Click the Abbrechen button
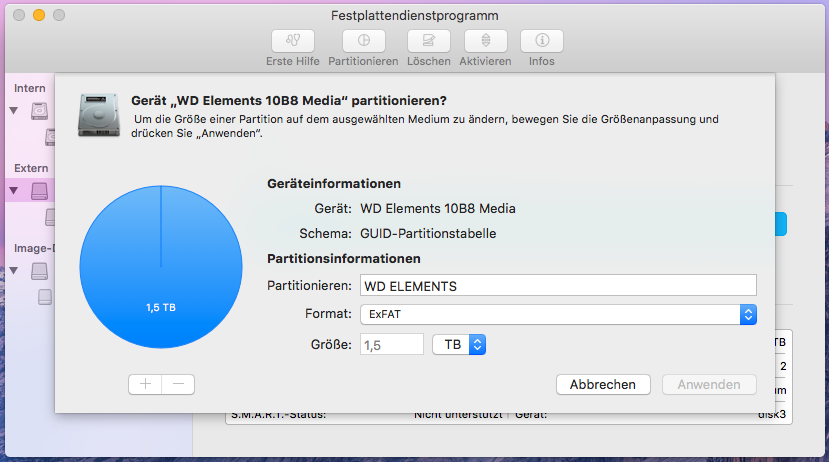 603,384
